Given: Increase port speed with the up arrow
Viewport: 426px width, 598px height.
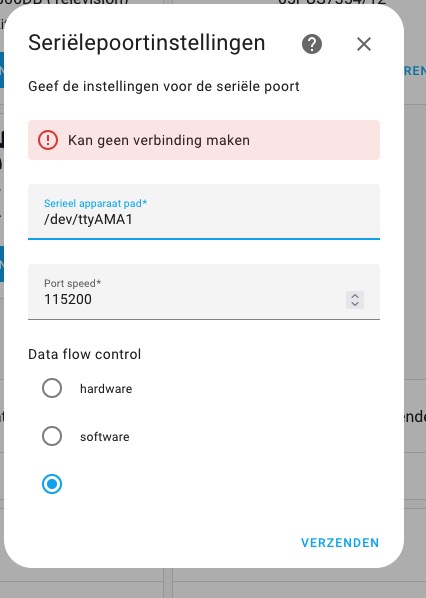Looking at the screenshot, I should (x=355, y=296).
